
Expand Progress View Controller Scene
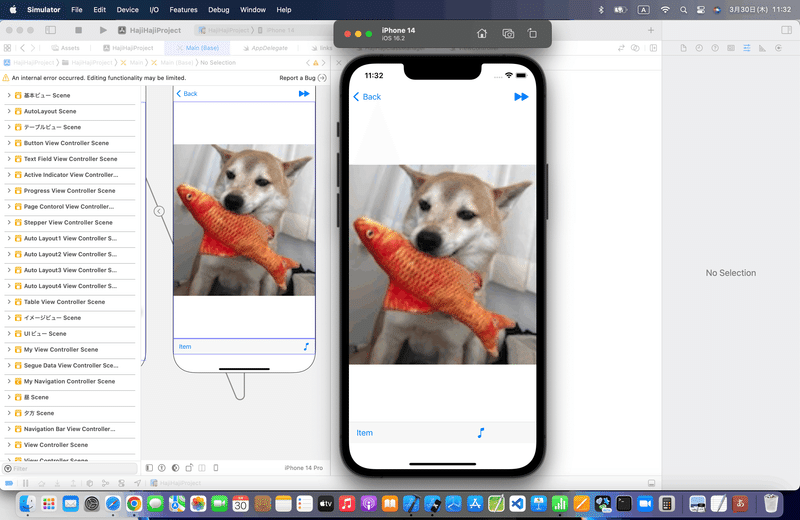pos(9,190)
